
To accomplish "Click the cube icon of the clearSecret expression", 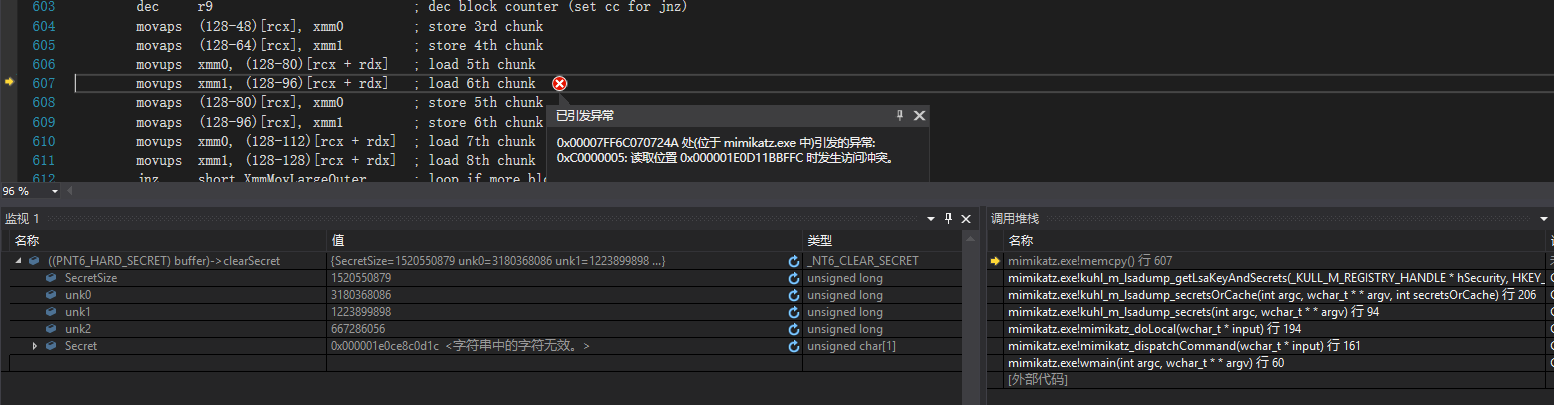I will pyautogui.click(x=34, y=261).
